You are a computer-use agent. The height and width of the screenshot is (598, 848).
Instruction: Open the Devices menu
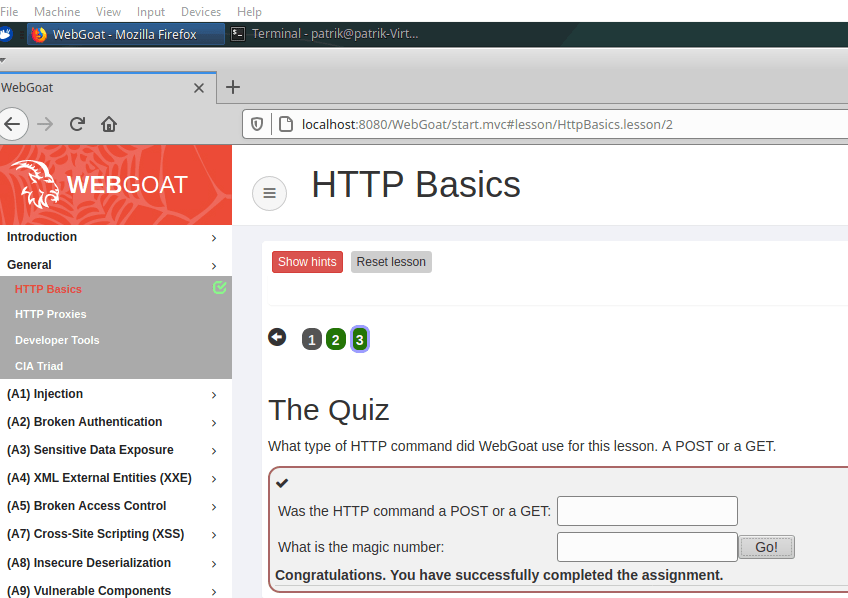[x=200, y=11]
